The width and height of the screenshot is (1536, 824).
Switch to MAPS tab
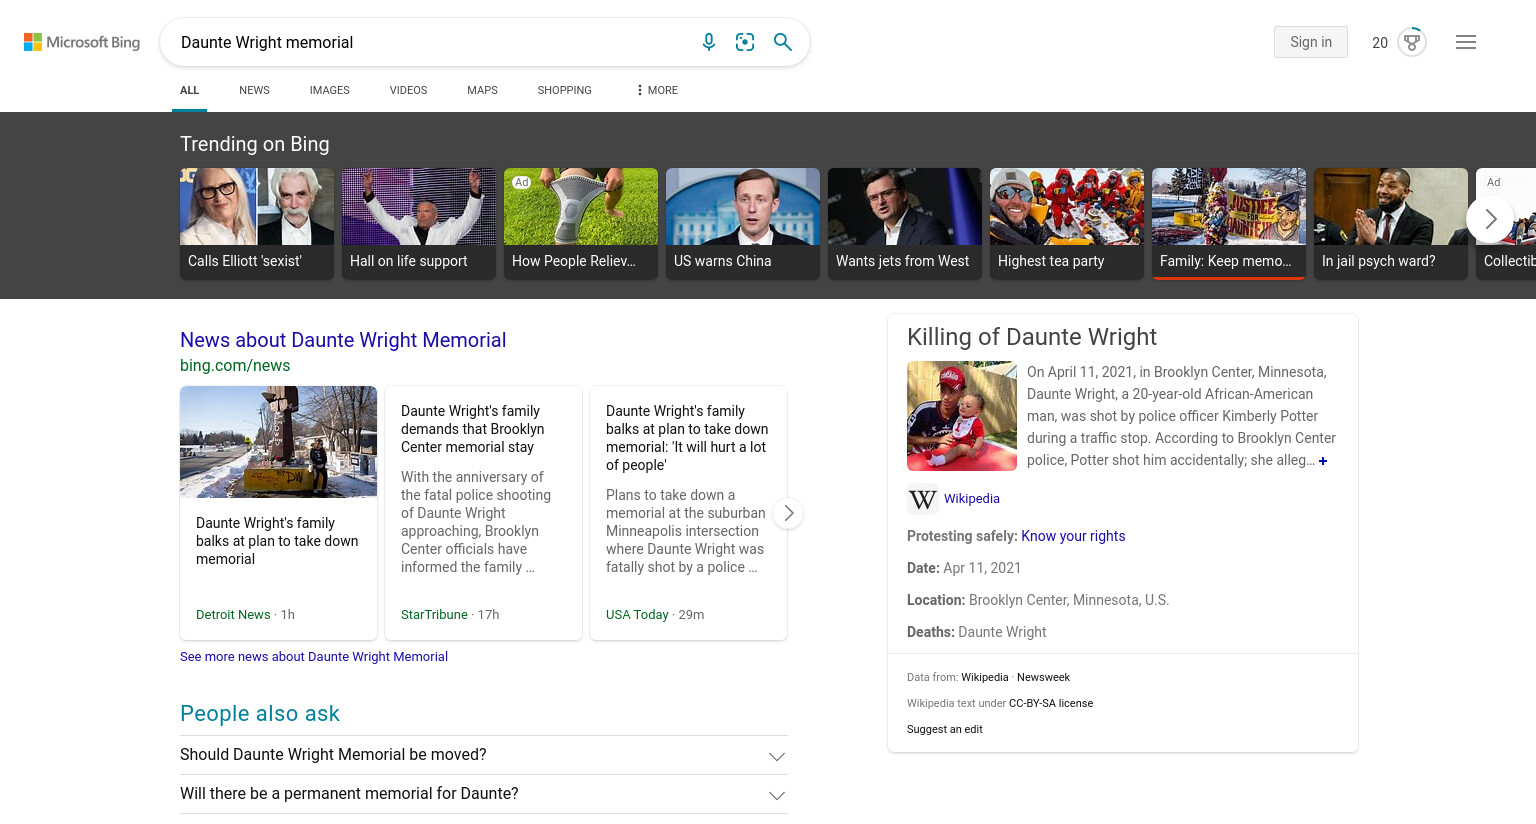(482, 90)
